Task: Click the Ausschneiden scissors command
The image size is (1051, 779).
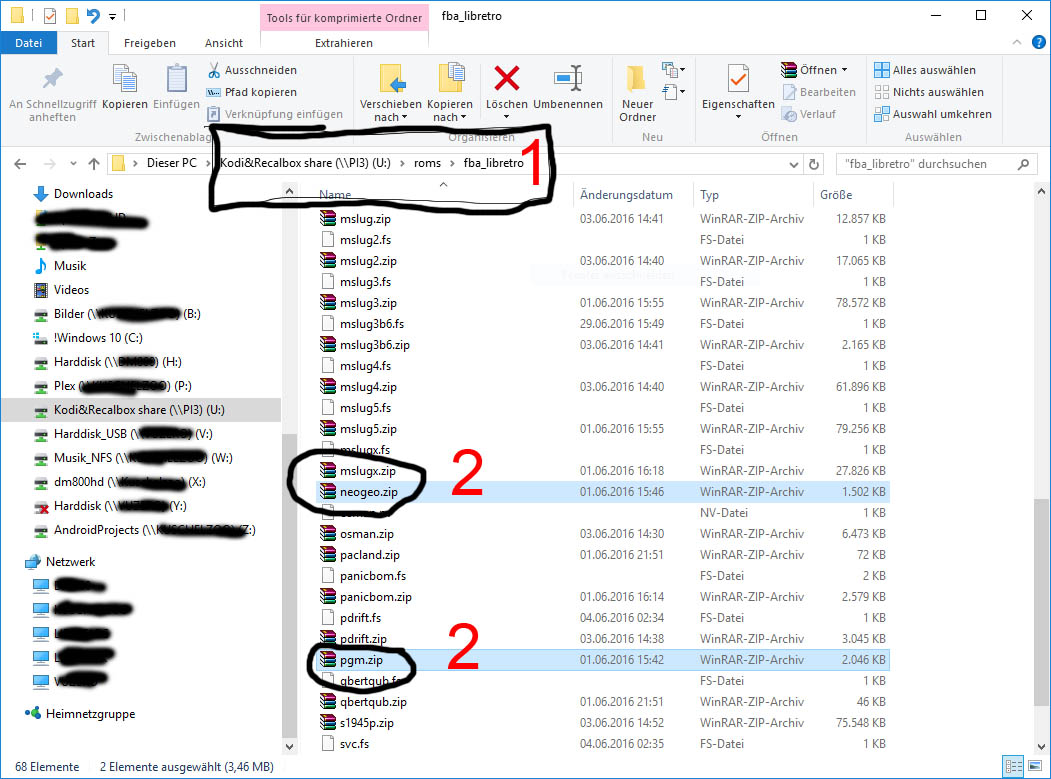Action: 252,70
